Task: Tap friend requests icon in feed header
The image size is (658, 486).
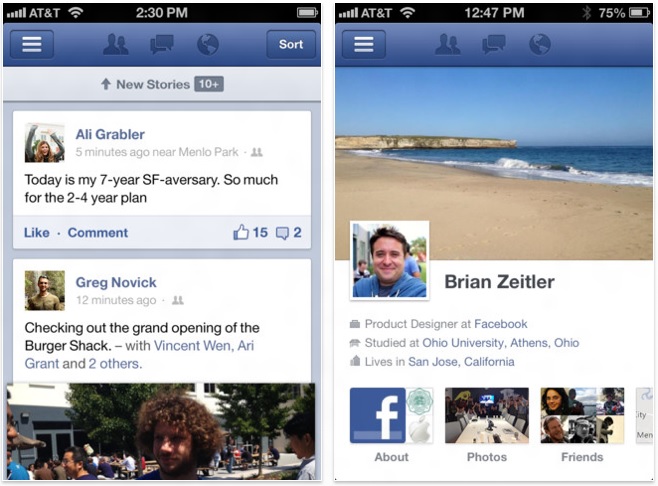Action: pyautogui.click(x=115, y=44)
